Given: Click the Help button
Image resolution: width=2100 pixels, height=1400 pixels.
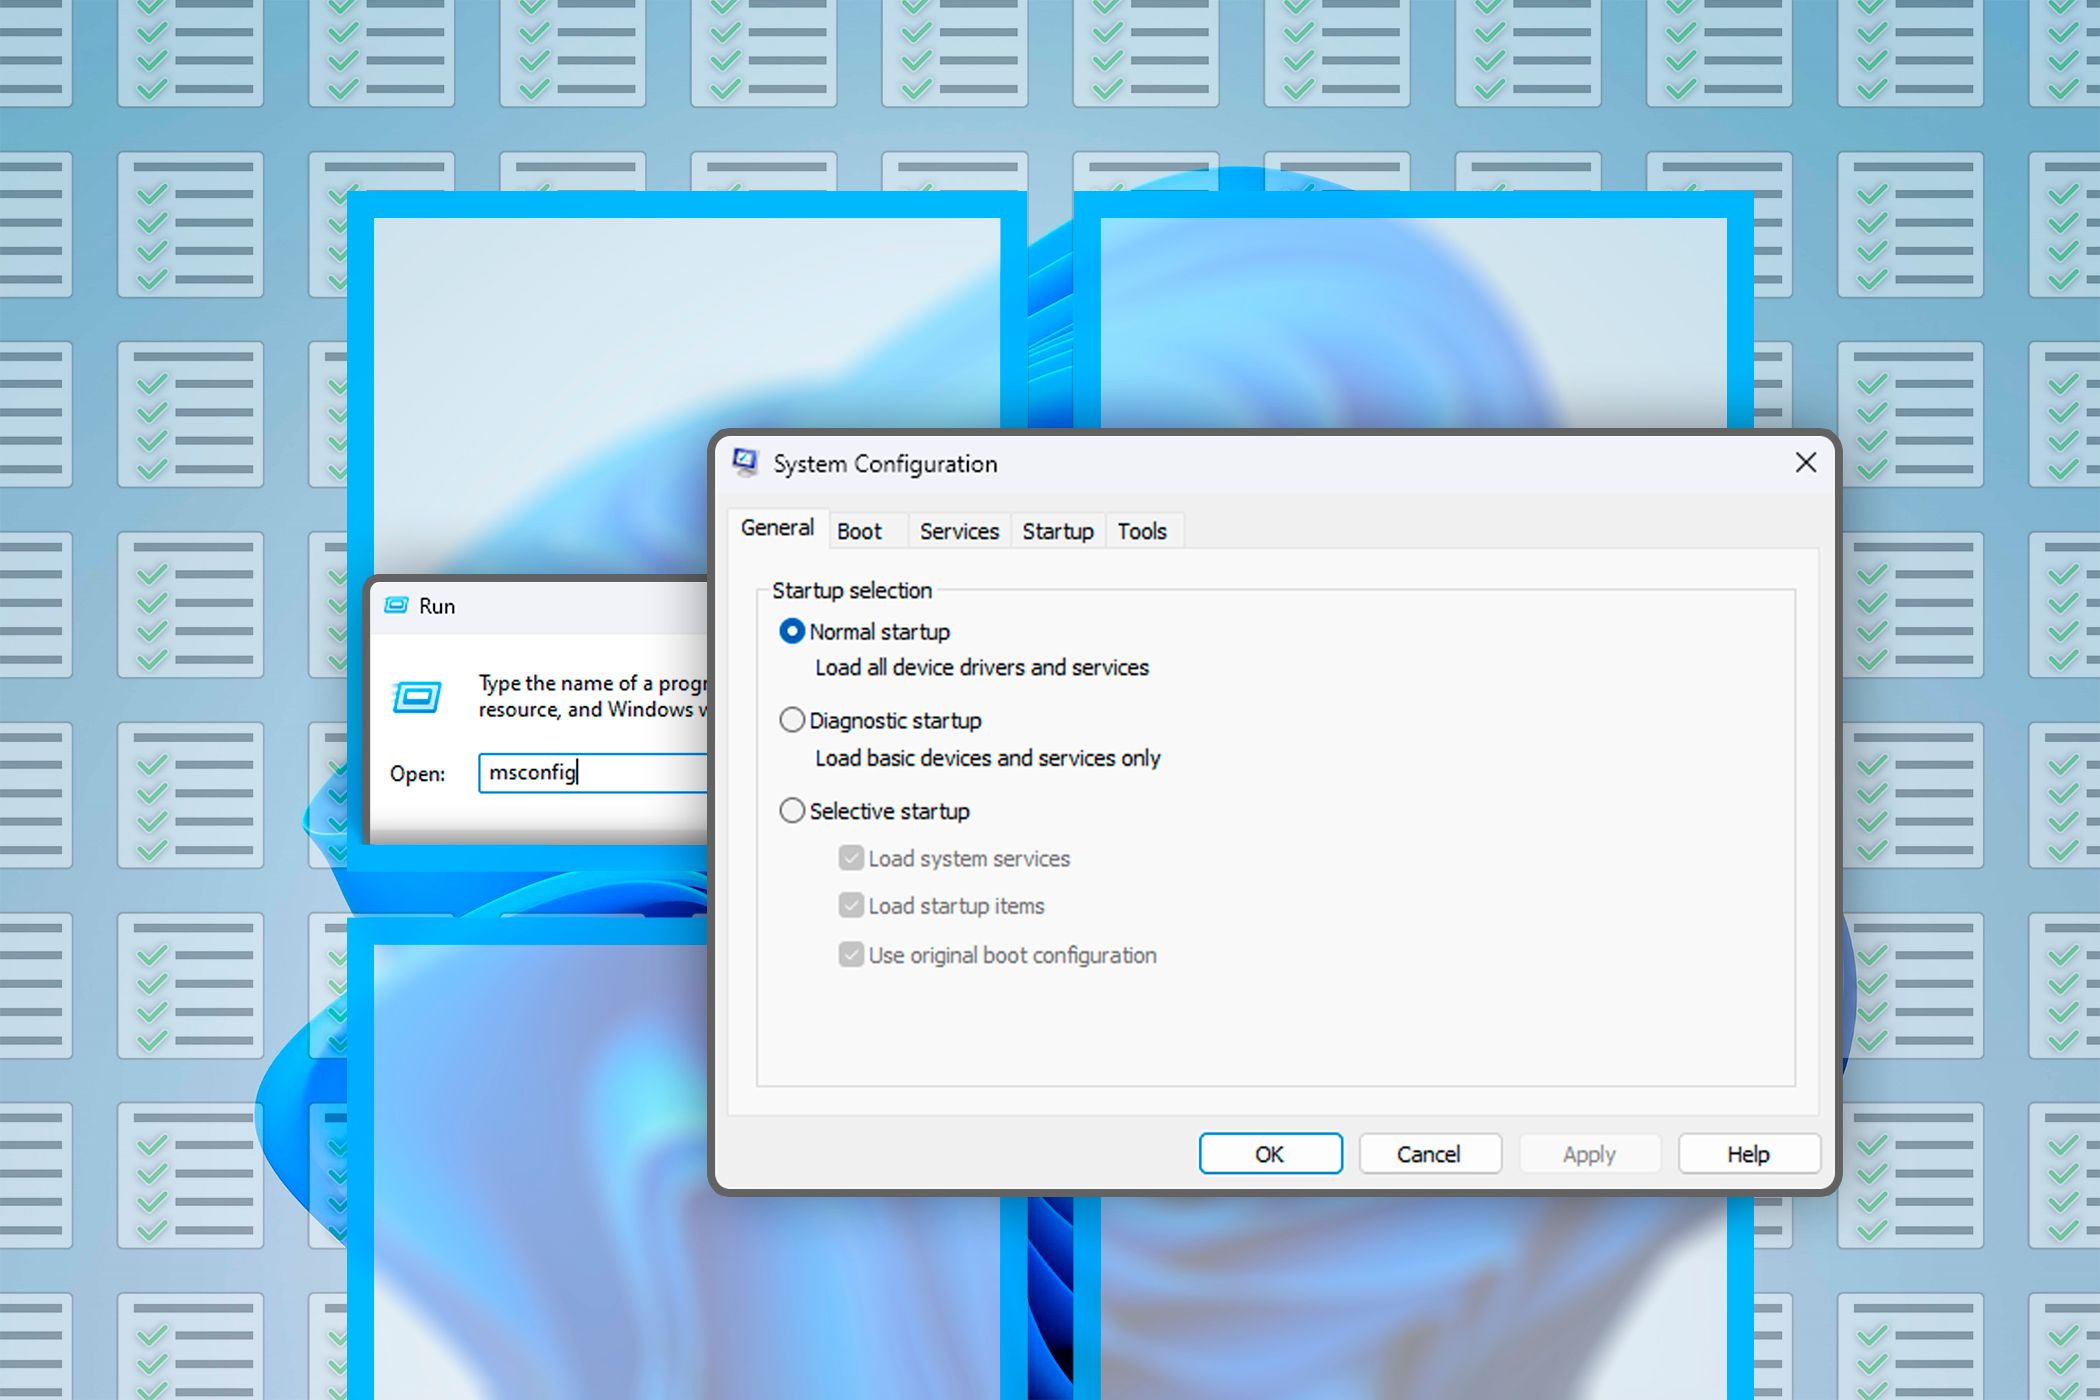Looking at the screenshot, I should click(1748, 1154).
